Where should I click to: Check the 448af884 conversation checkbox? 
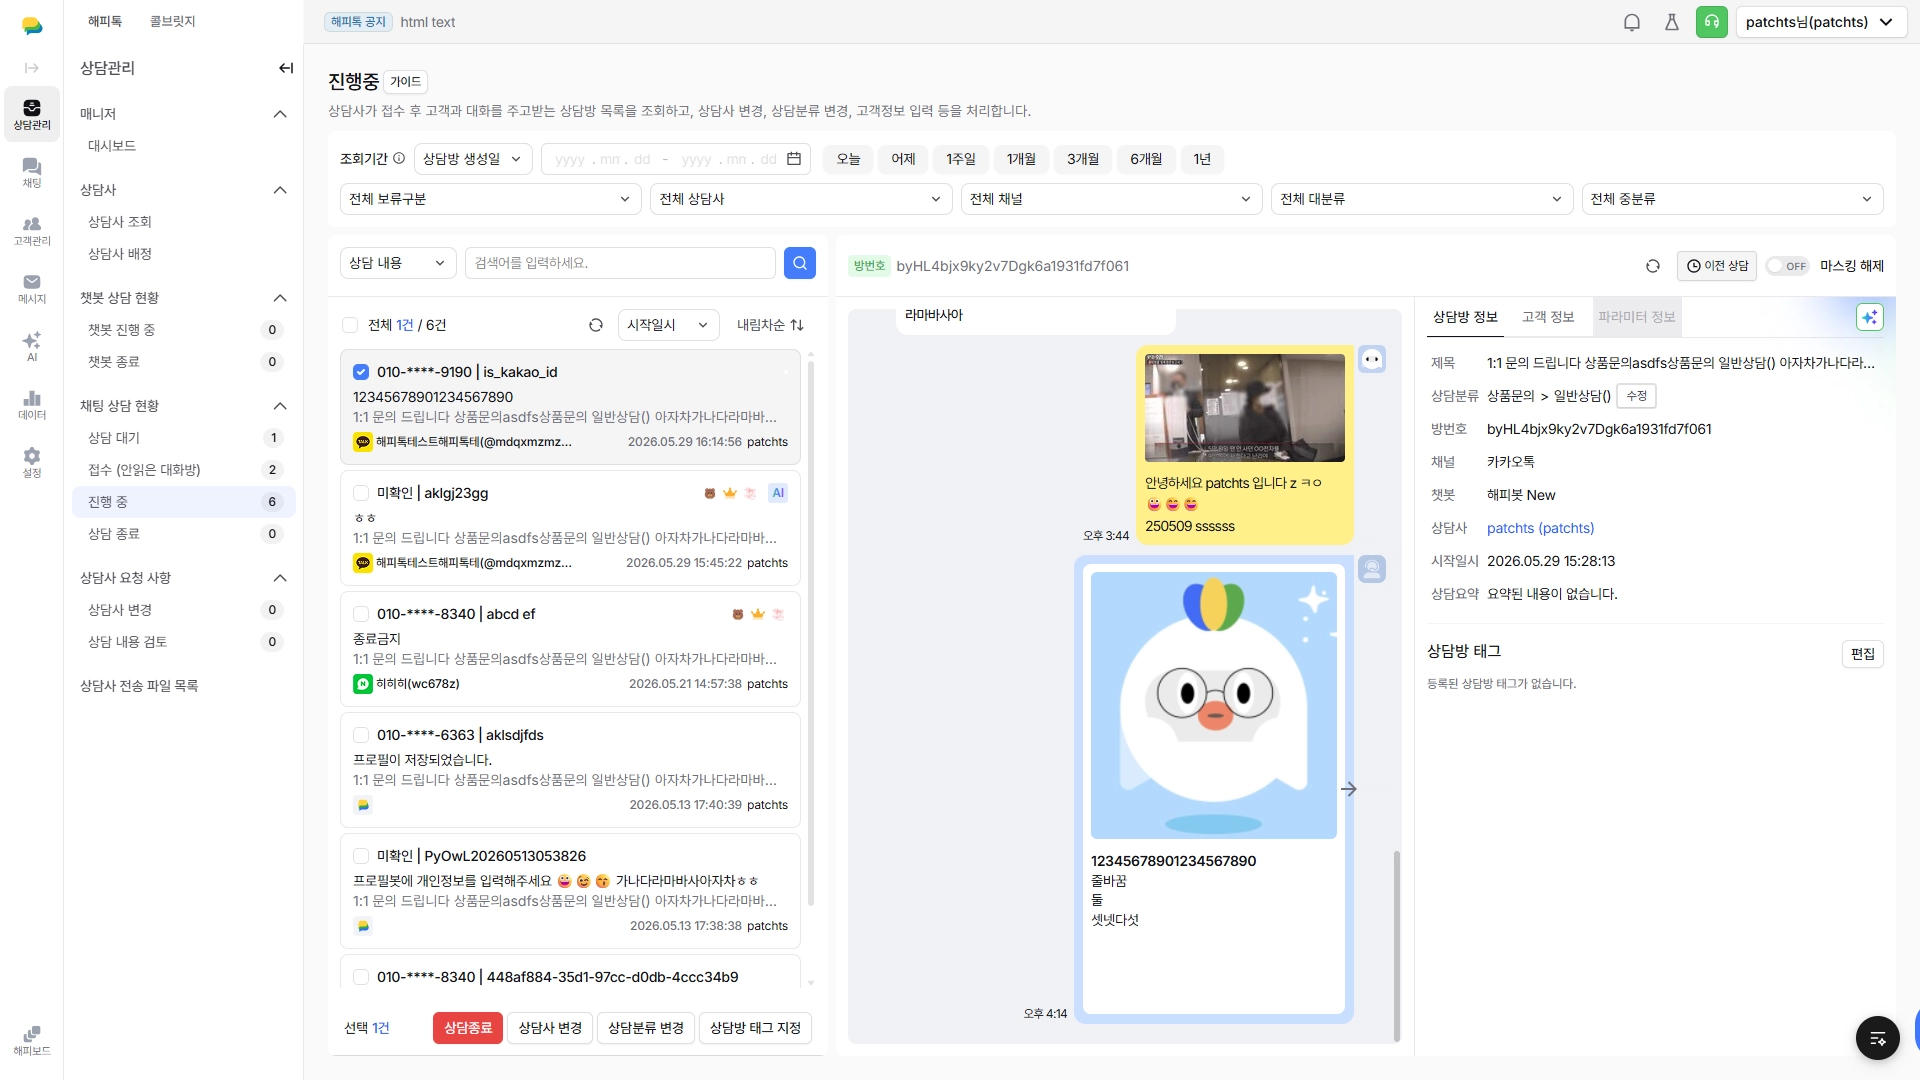coord(361,977)
